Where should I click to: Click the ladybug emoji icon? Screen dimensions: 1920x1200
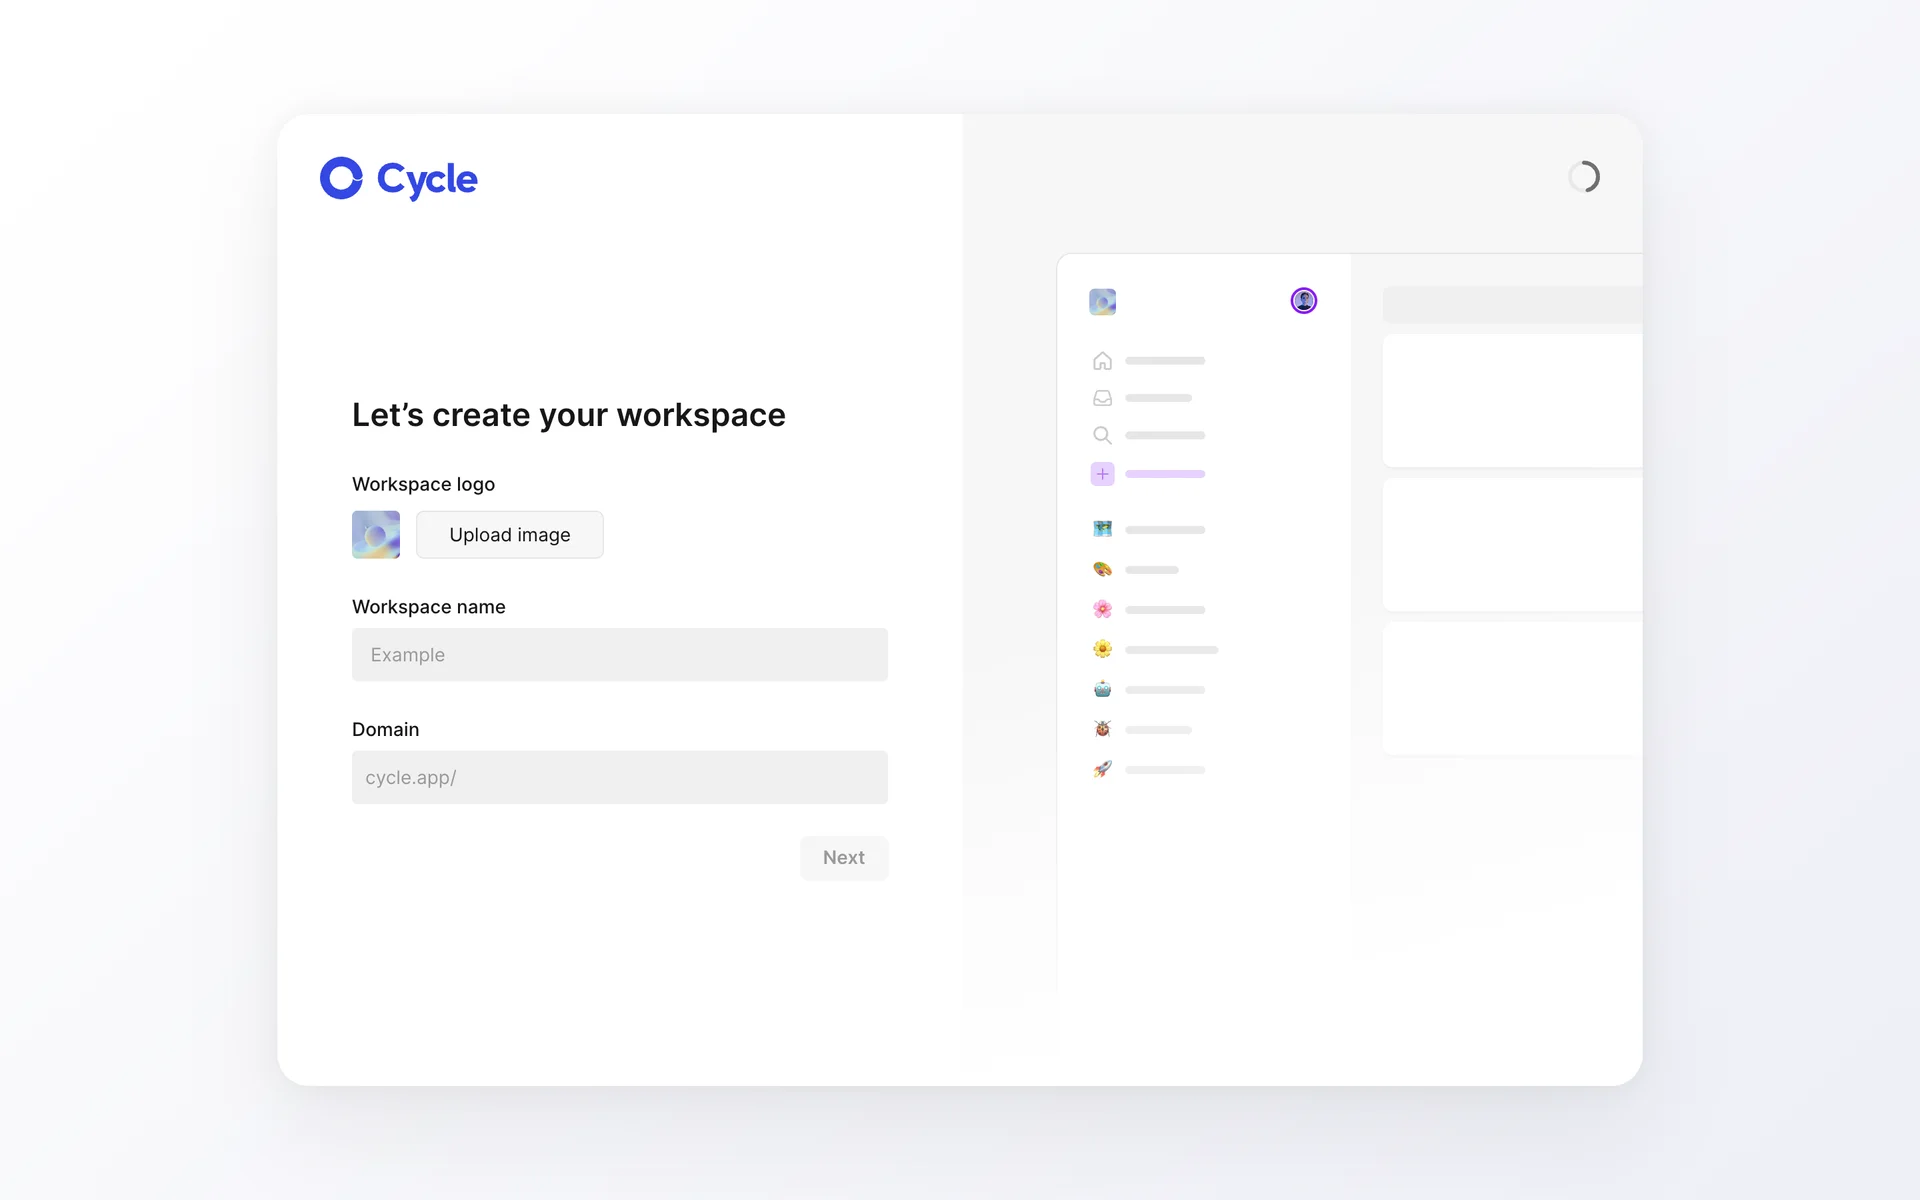coord(1102,729)
